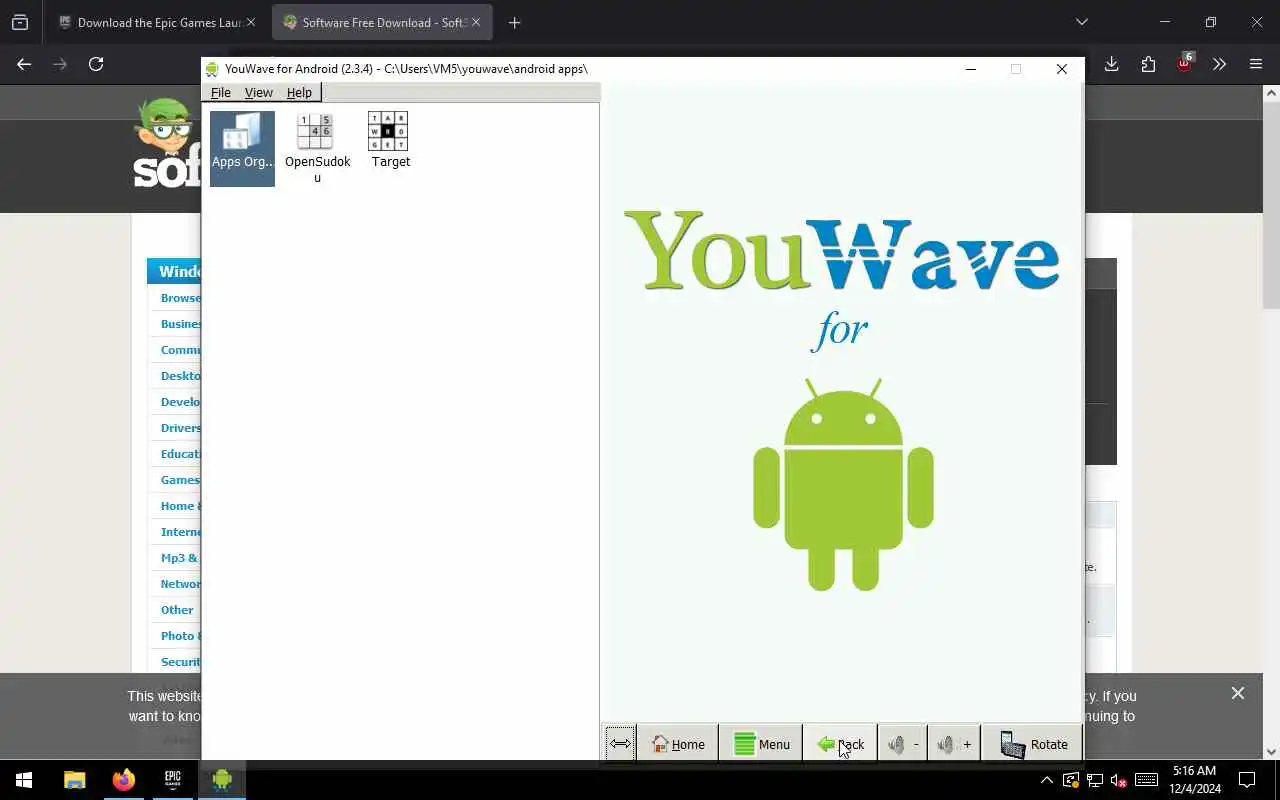Viewport: 1280px width, 800px height.
Task: Open the Help menu in YouWave
Action: coord(299,92)
